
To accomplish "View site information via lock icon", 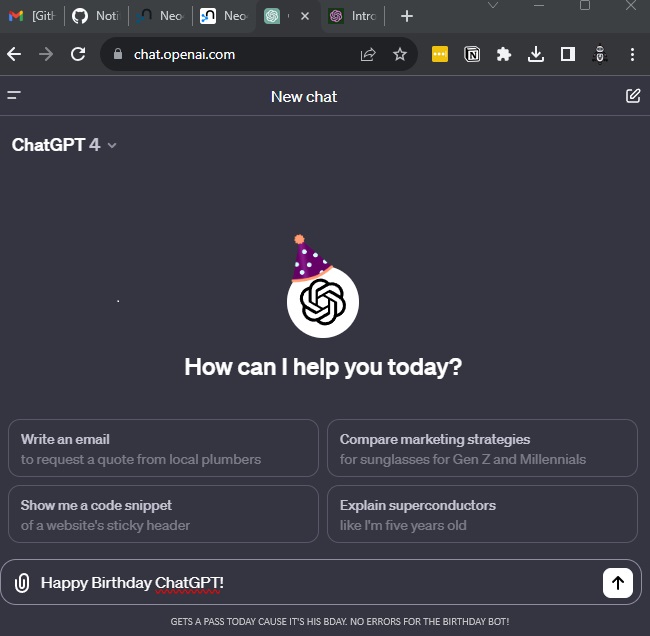I will [118, 54].
